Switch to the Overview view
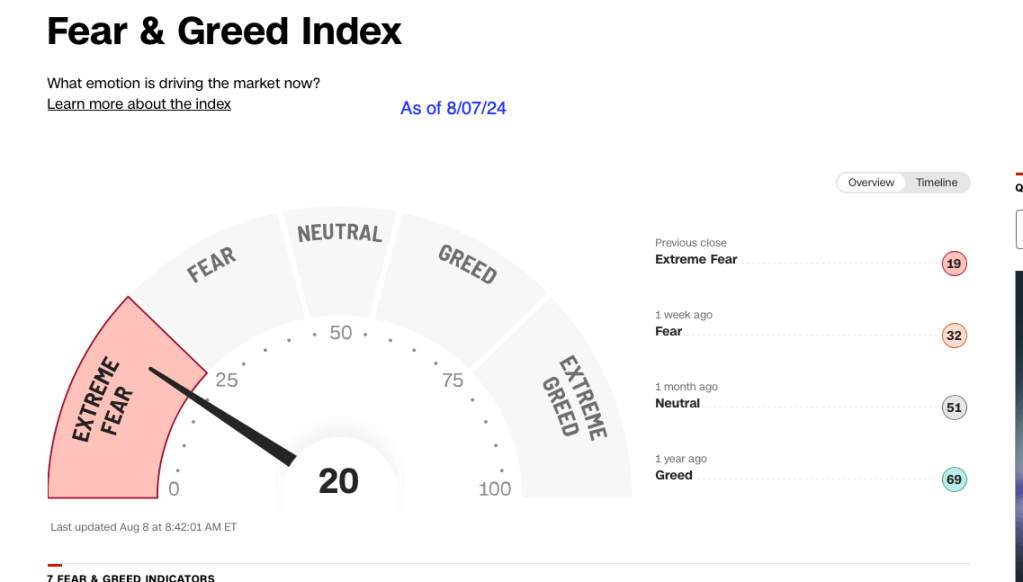 [x=871, y=183]
